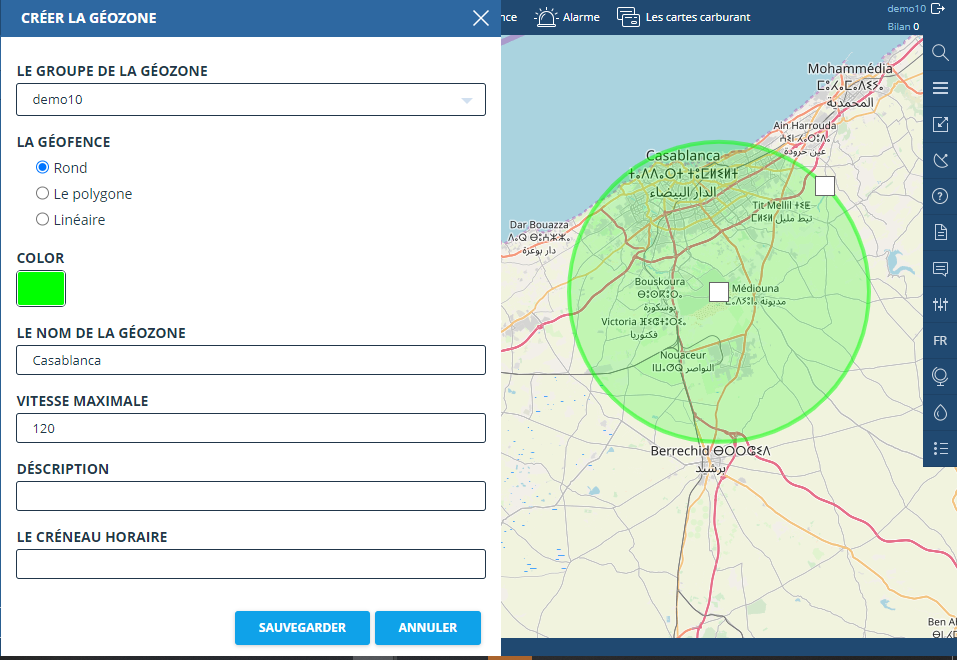Click the SAUVEGARDER button
This screenshot has height=660, width=957.
point(302,628)
